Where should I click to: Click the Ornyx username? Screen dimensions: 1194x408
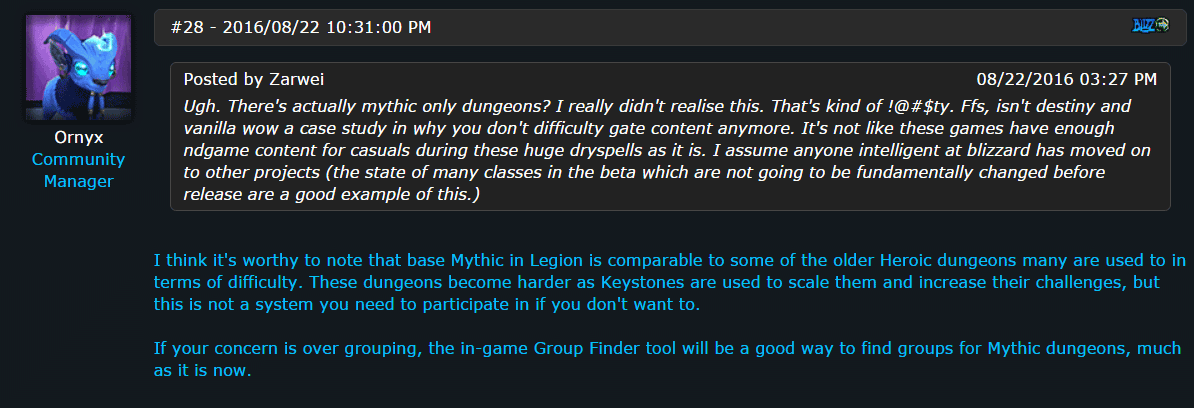[x=77, y=138]
